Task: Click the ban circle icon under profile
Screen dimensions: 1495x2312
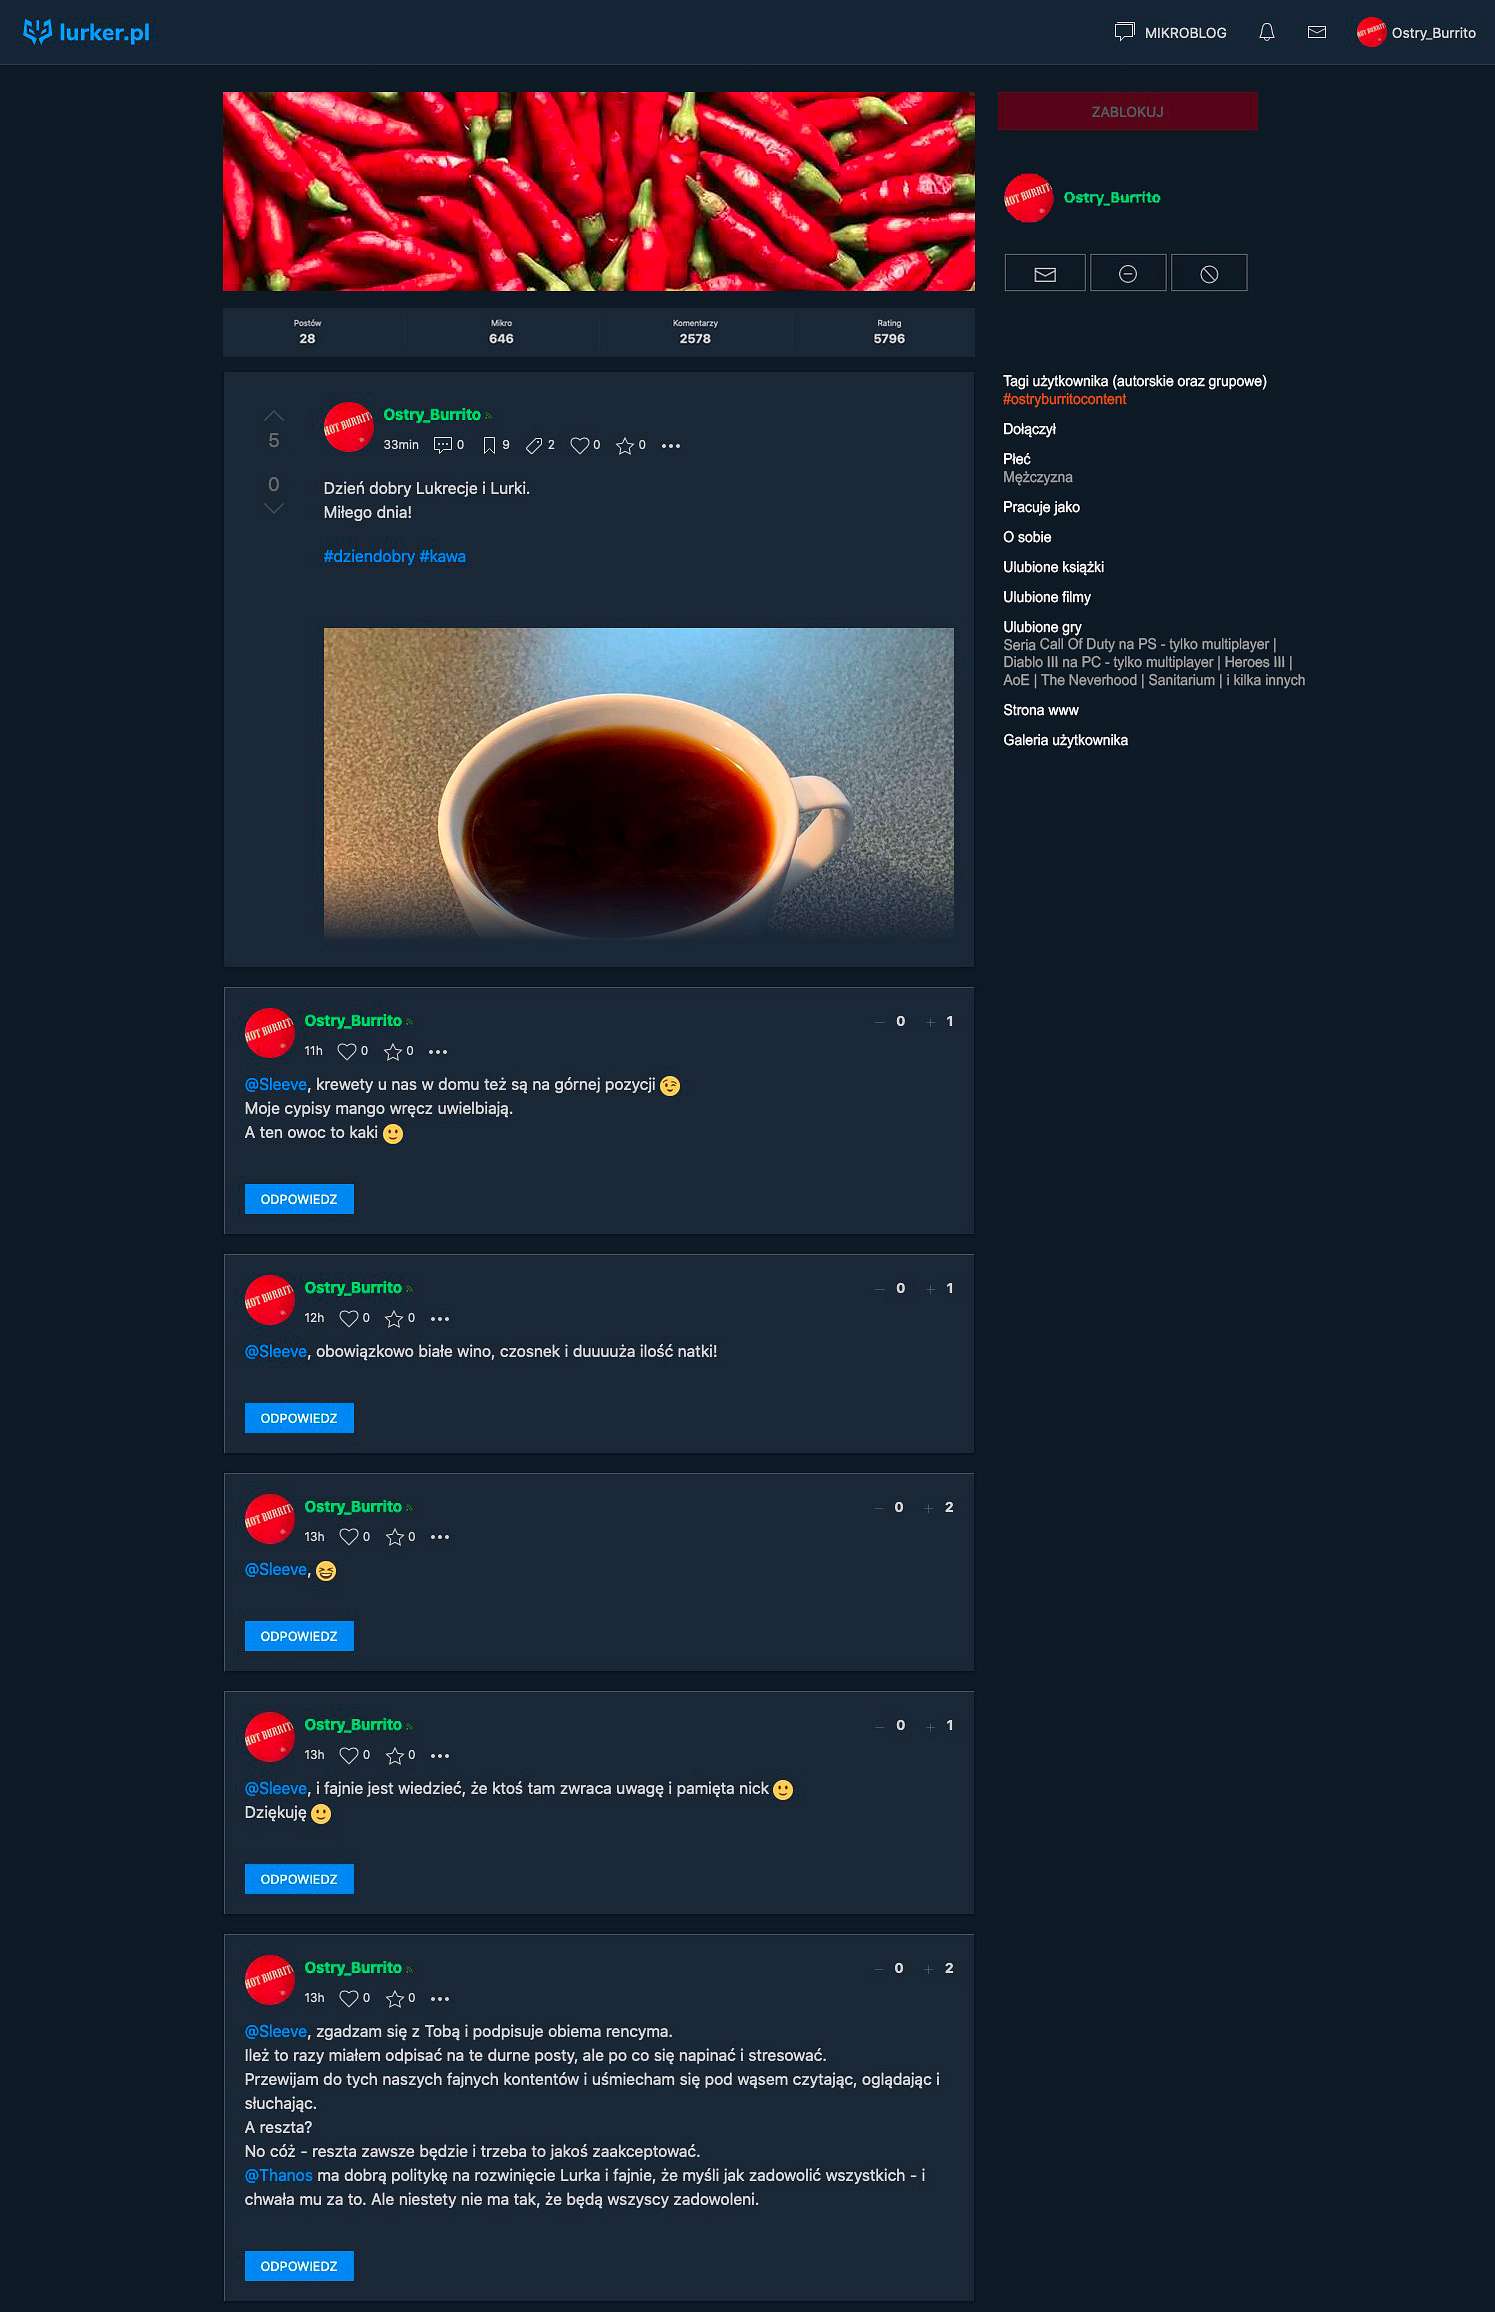Action: pos(1209,273)
